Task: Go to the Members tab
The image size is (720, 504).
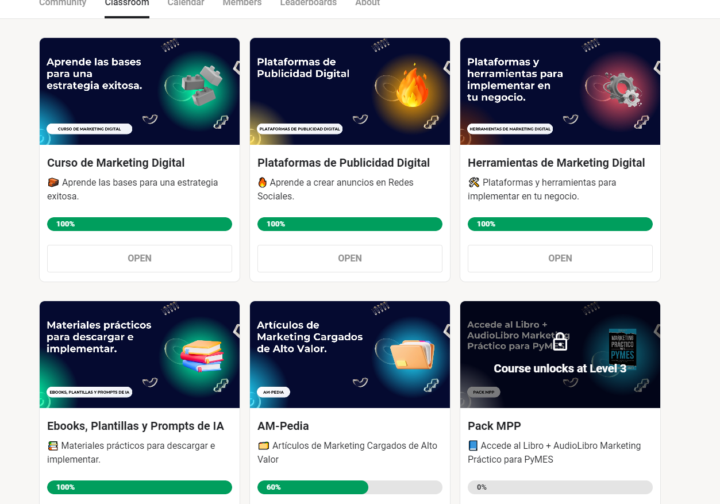Action: (x=242, y=4)
